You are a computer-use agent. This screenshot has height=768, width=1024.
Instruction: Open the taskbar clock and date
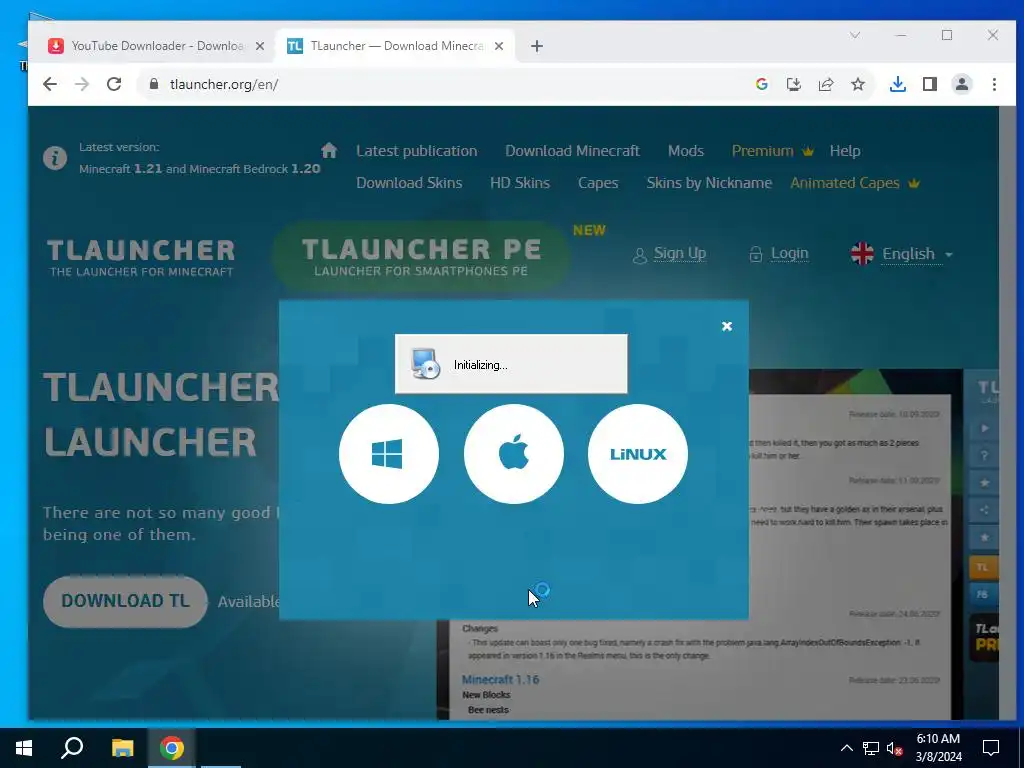point(938,748)
